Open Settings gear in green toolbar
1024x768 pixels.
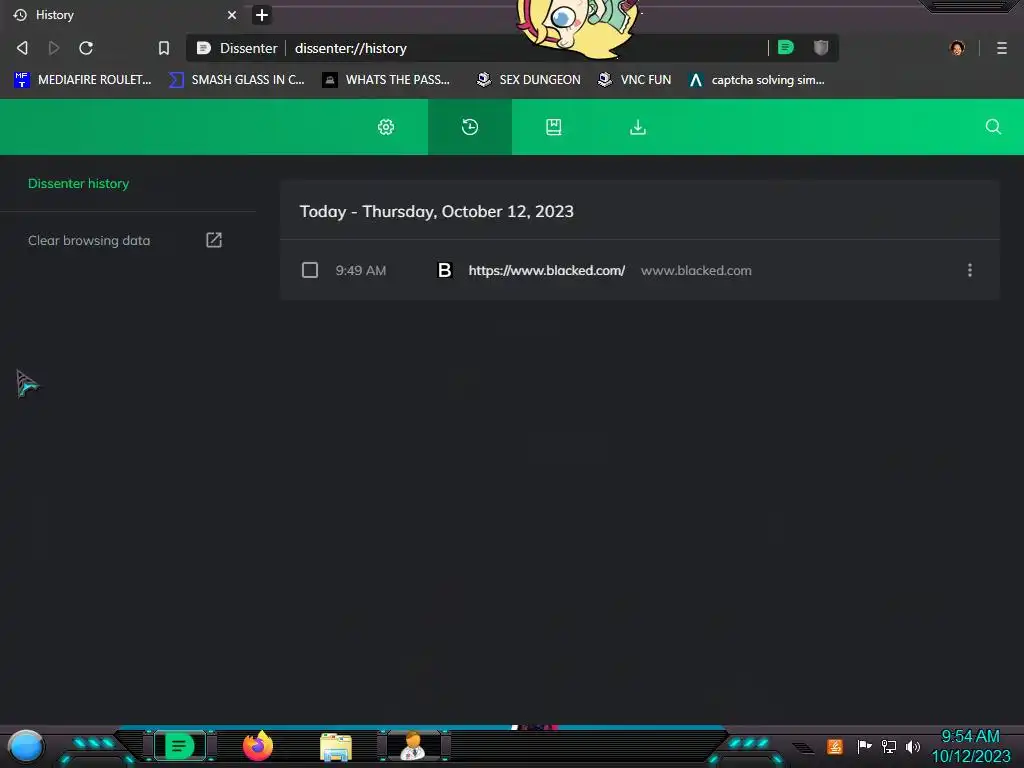(x=386, y=127)
